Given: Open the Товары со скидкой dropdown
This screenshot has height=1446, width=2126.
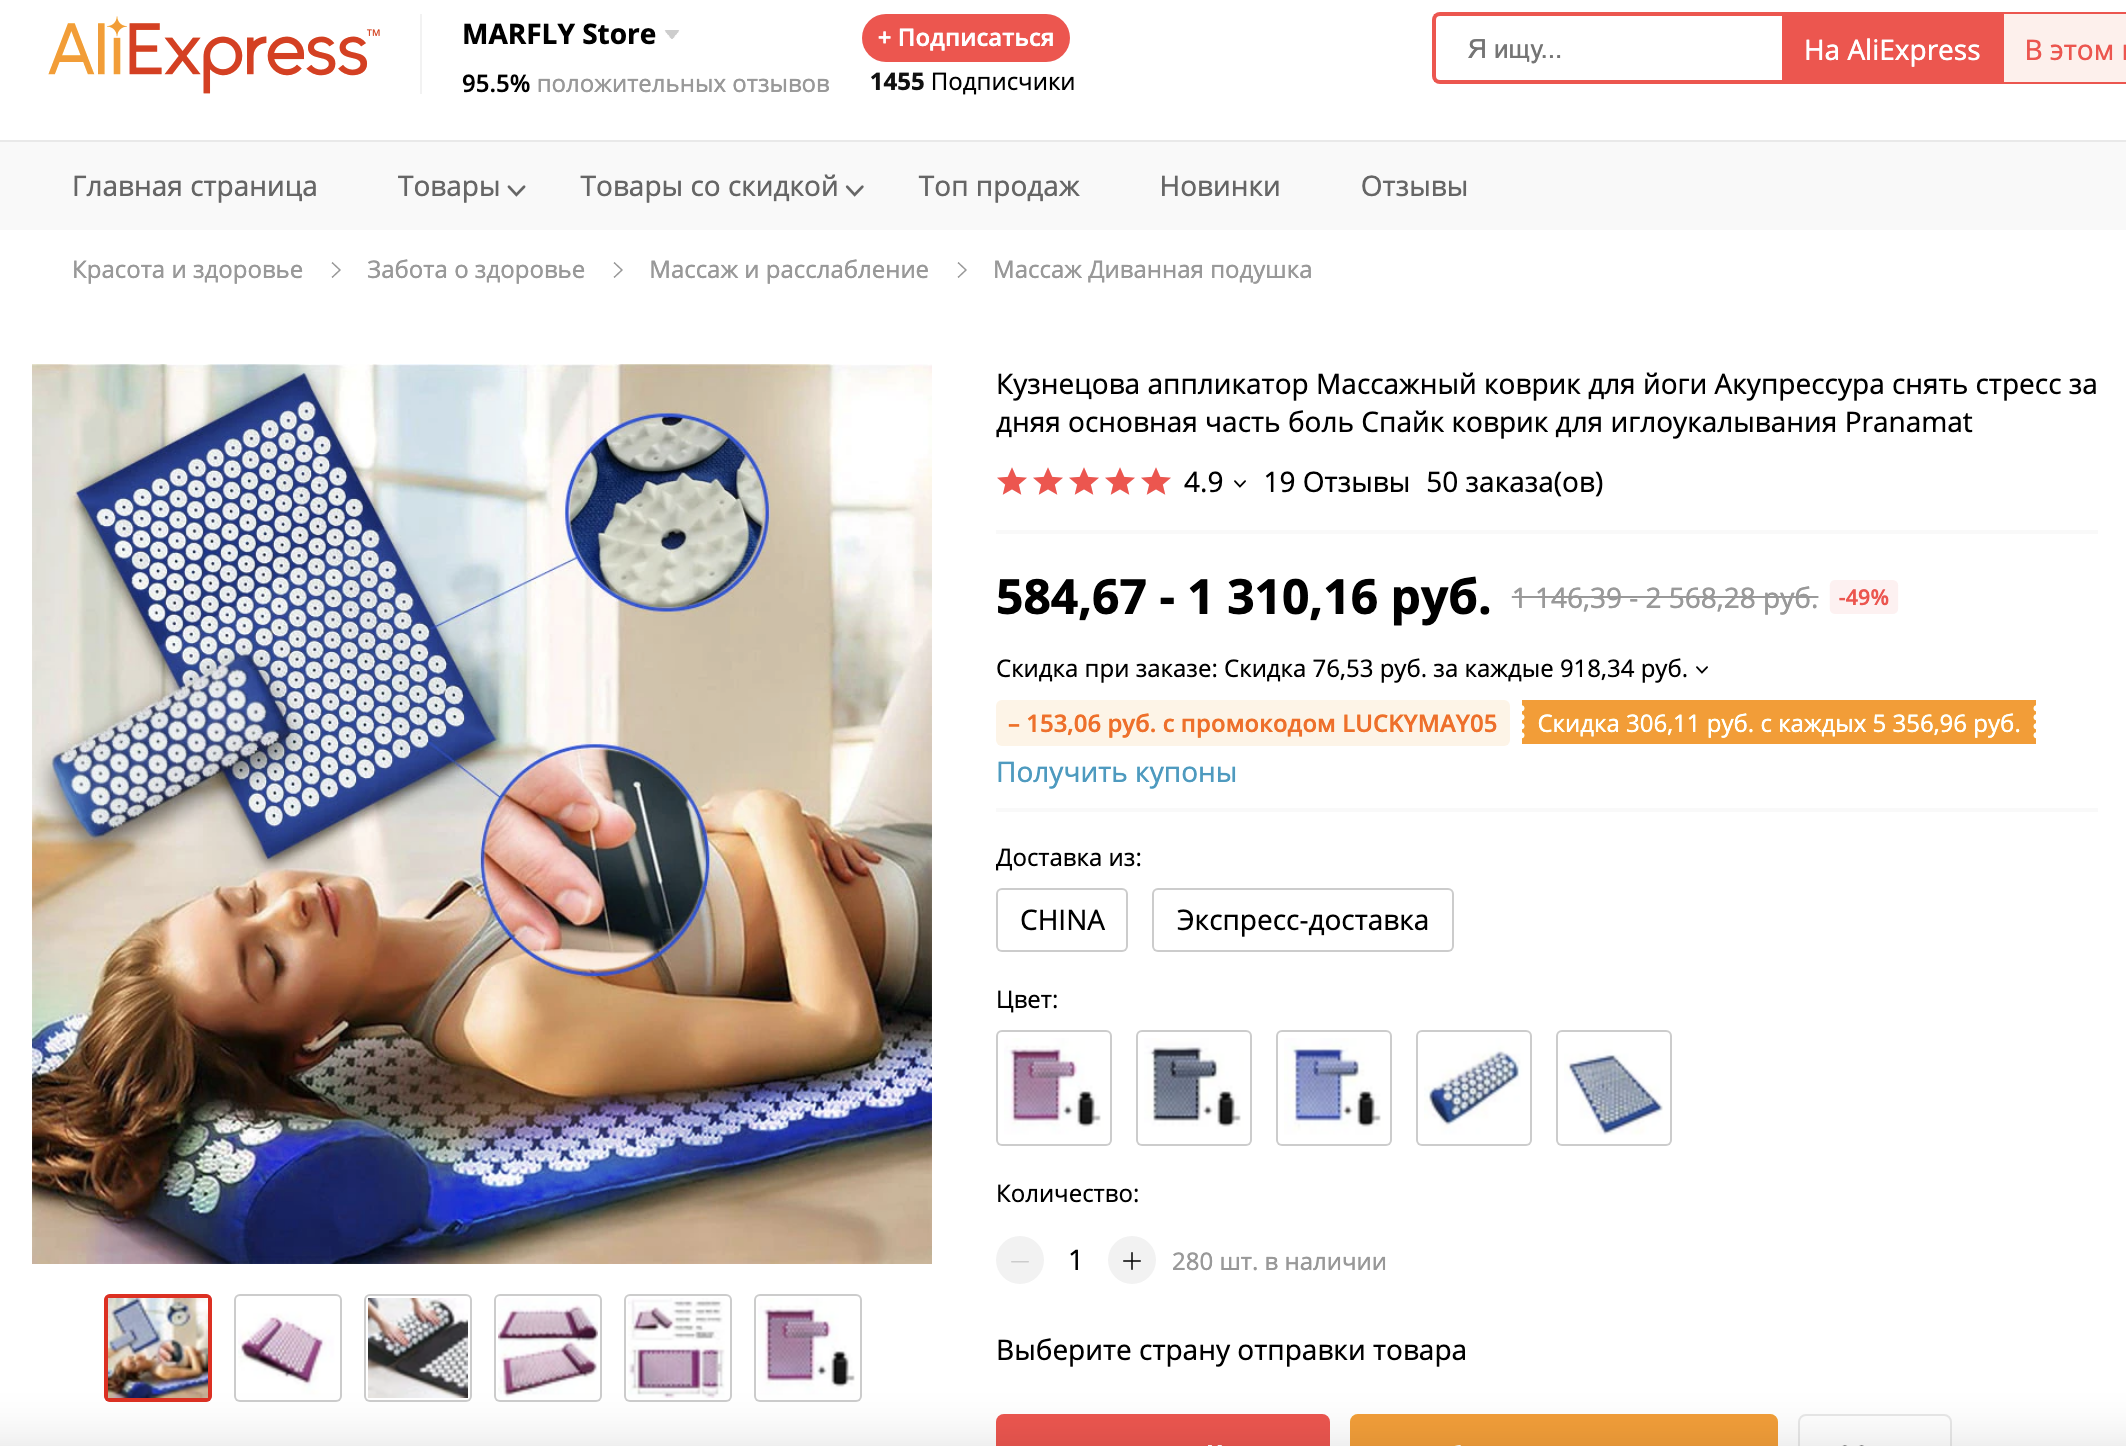Looking at the screenshot, I should pos(721,186).
